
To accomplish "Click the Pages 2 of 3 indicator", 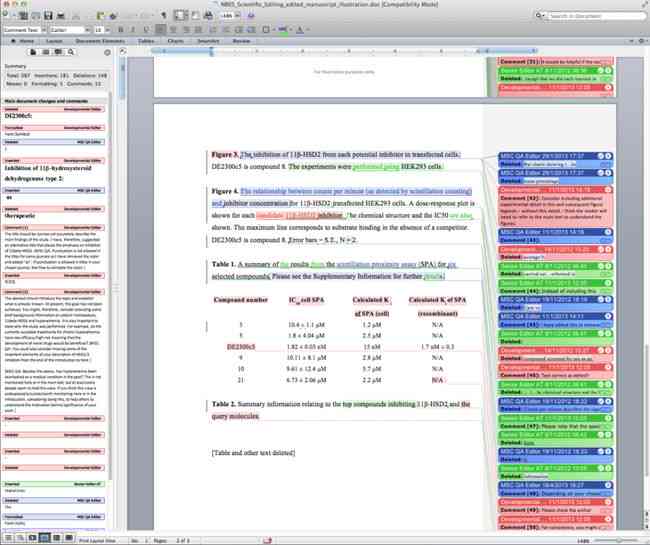I will (172, 540).
